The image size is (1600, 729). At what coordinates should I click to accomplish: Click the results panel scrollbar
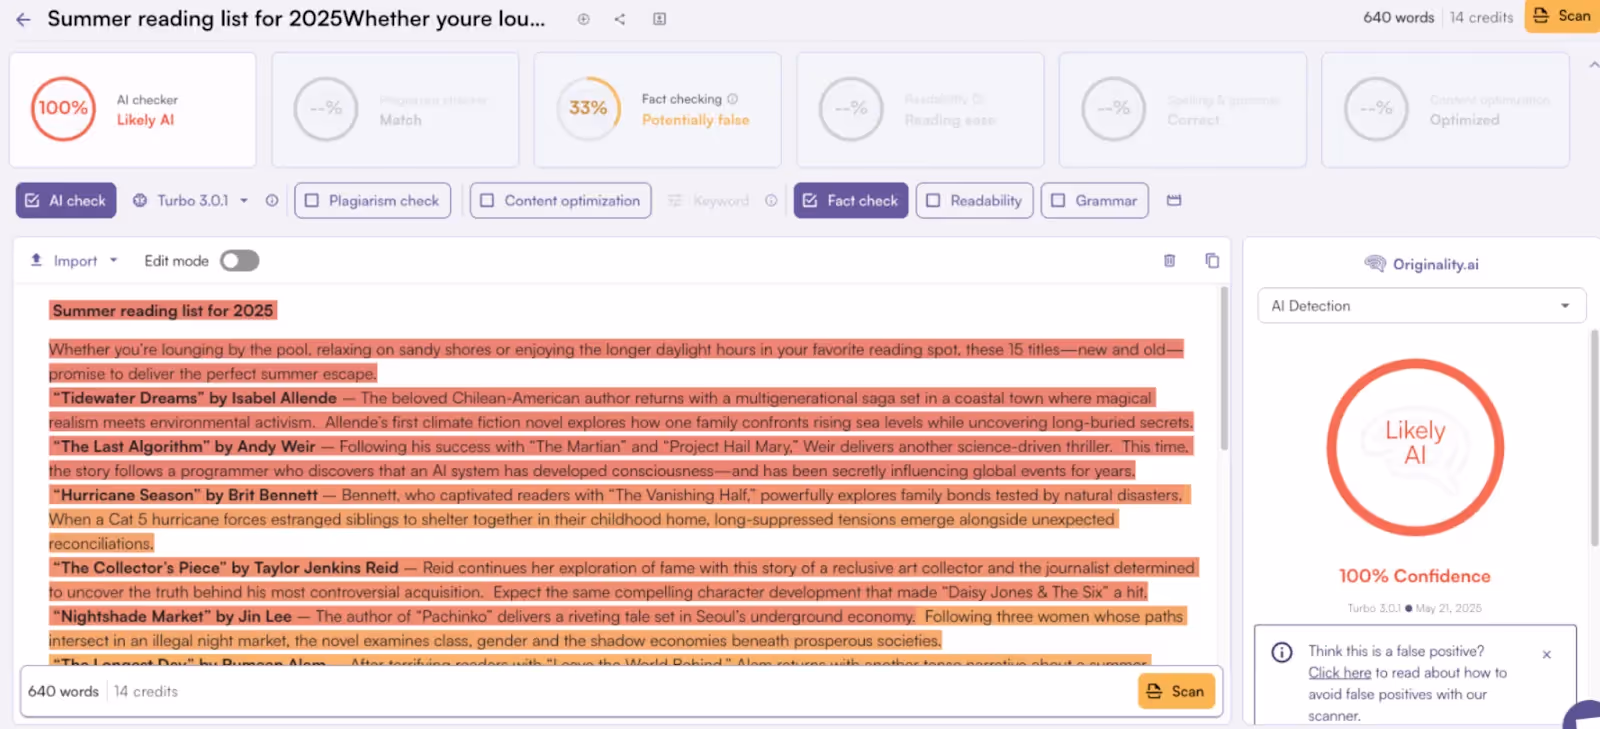pyautogui.click(x=1594, y=437)
